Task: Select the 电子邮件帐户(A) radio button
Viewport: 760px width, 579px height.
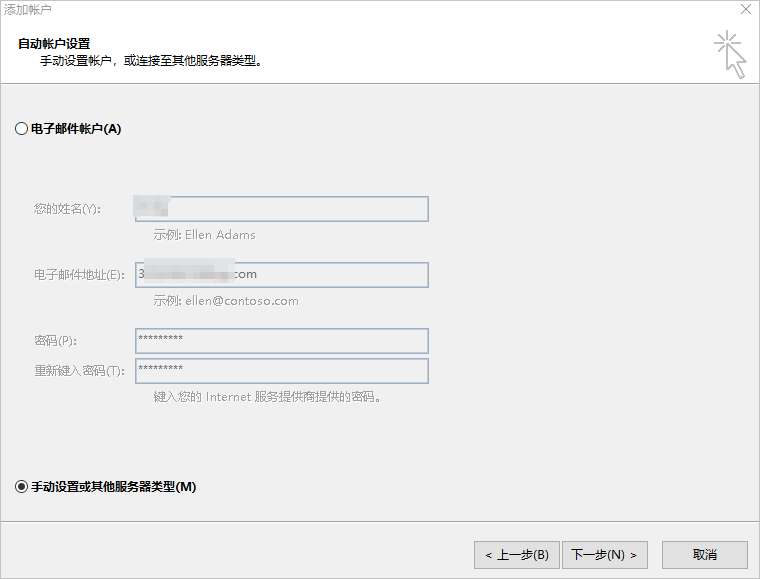Action: pyautogui.click(x=21, y=129)
